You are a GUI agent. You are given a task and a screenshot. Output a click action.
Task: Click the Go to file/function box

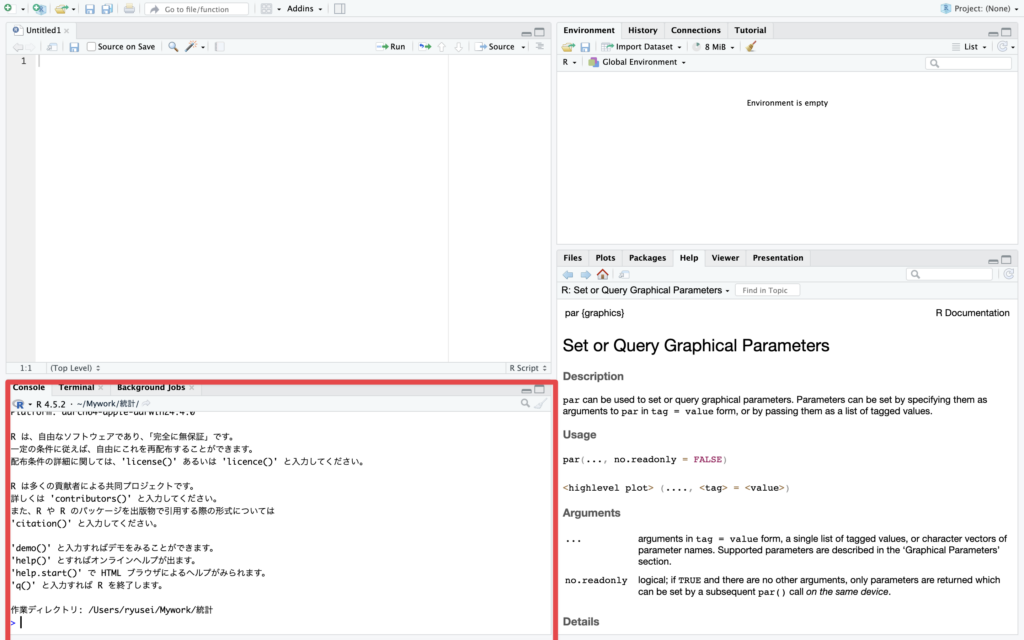197,9
